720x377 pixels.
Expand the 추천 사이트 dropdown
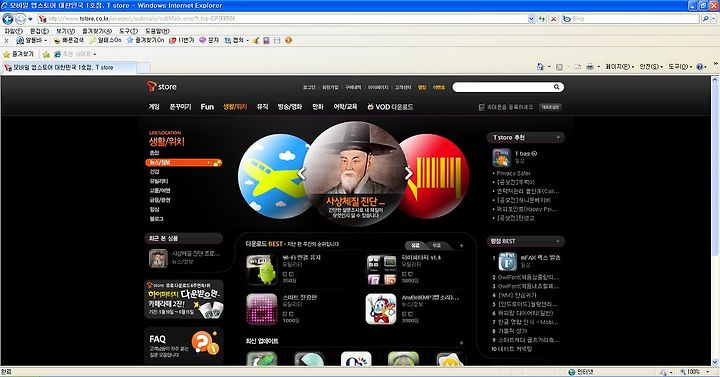(x=95, y=54)
